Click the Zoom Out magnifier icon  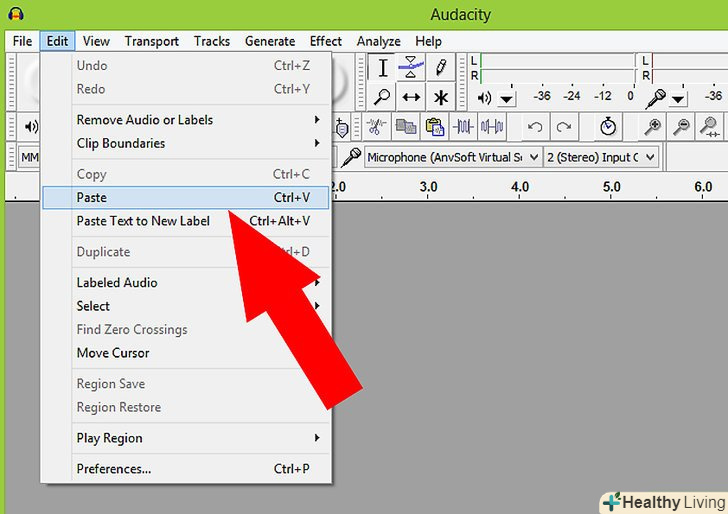[x=681, y=126]
